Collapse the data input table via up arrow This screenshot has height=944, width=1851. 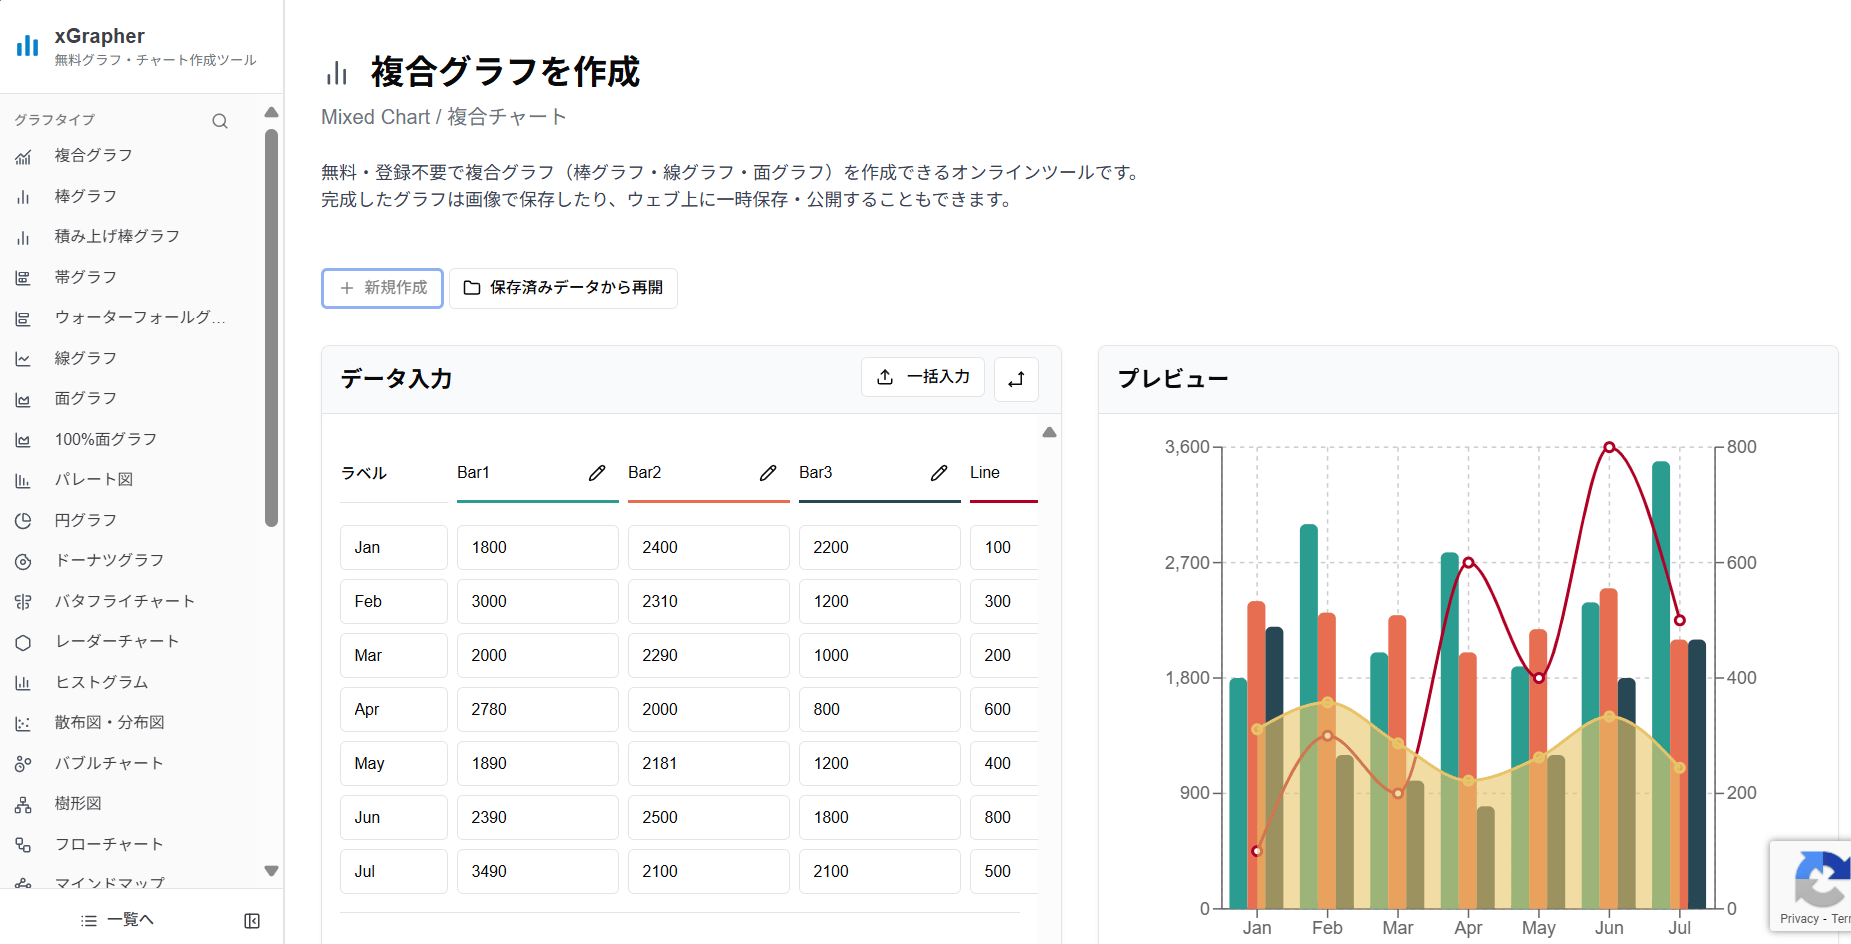pyautogui.click(x=1049, y=431)
